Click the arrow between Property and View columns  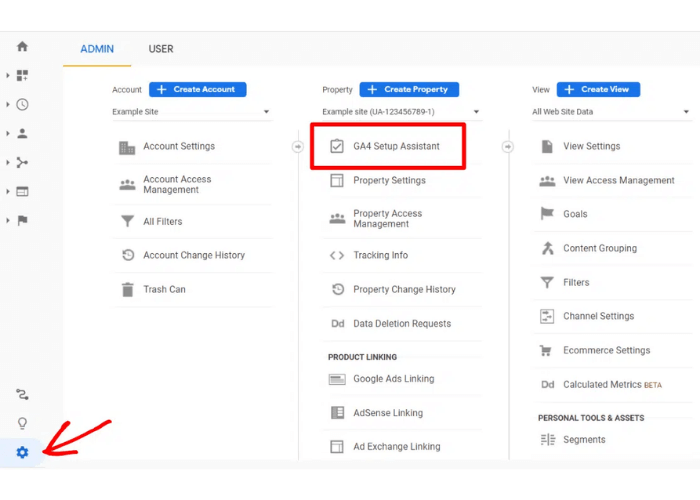[x=508, y=146]
